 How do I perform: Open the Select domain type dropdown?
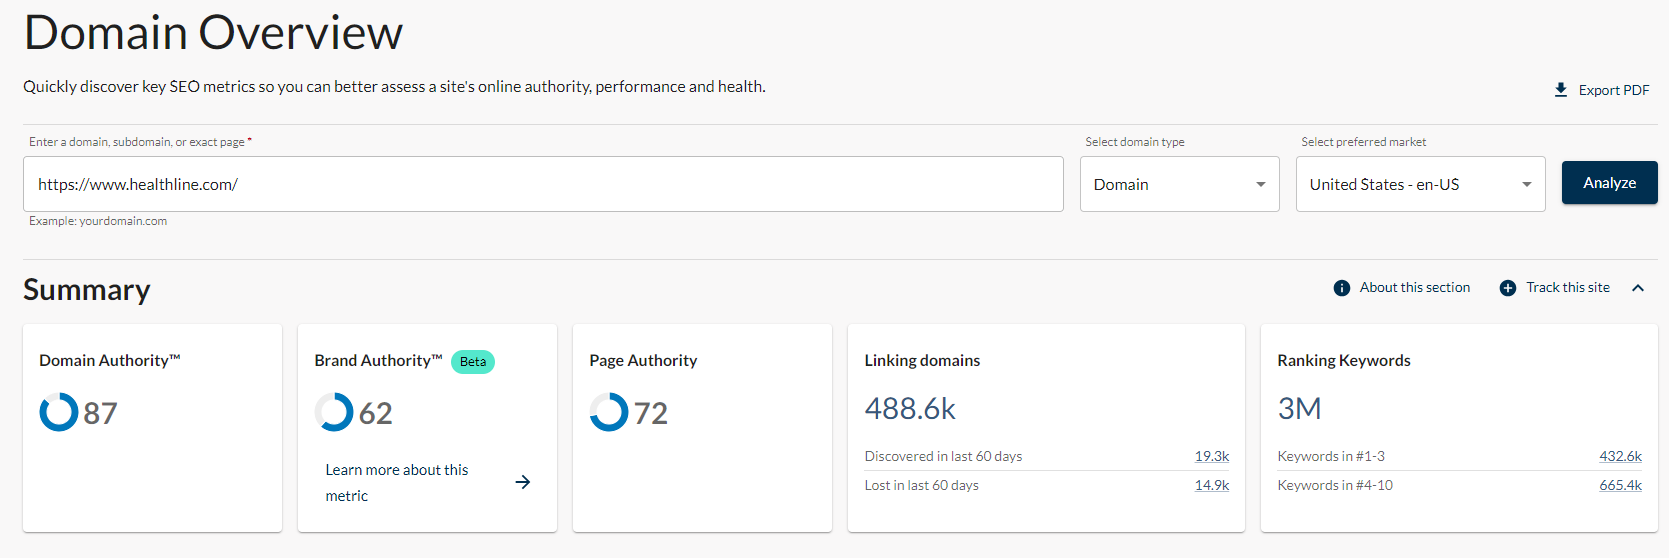point(1180,184)
